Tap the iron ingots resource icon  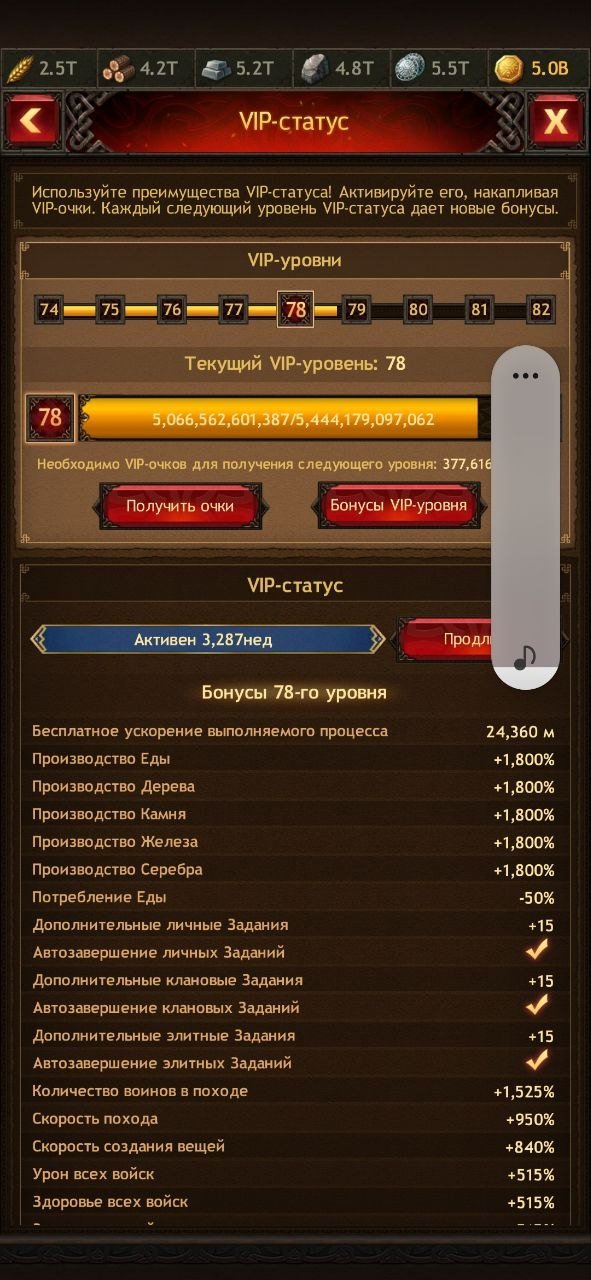coord(216,69)
